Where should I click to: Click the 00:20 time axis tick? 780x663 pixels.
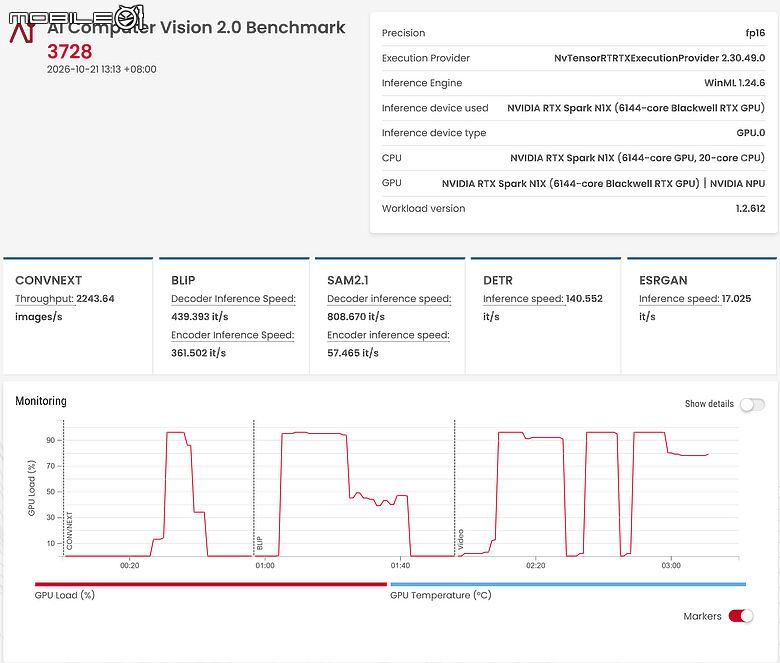coord(130,566)
